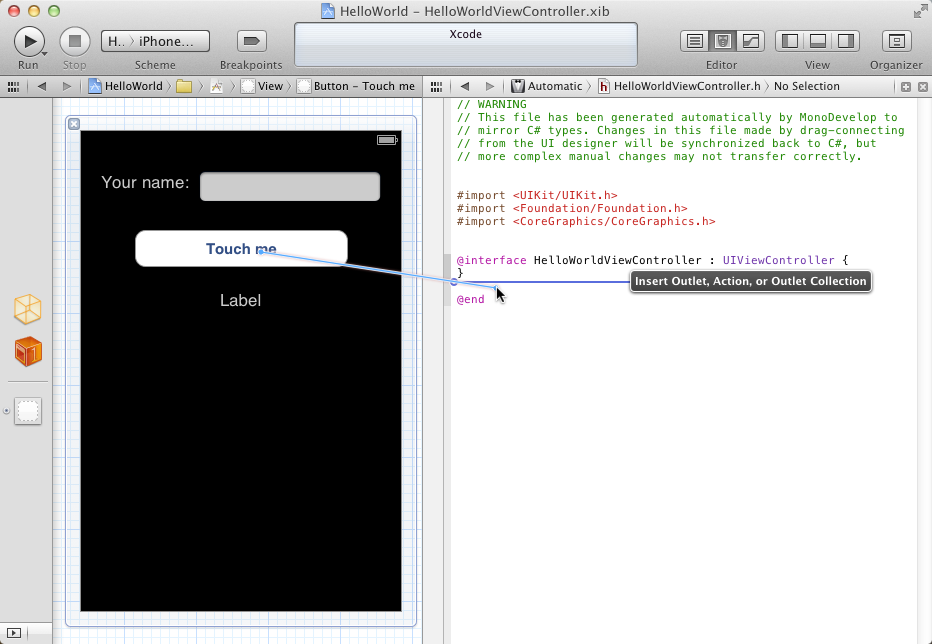
Task: Click the 'Your name' text field
Action: coord(290,186)
